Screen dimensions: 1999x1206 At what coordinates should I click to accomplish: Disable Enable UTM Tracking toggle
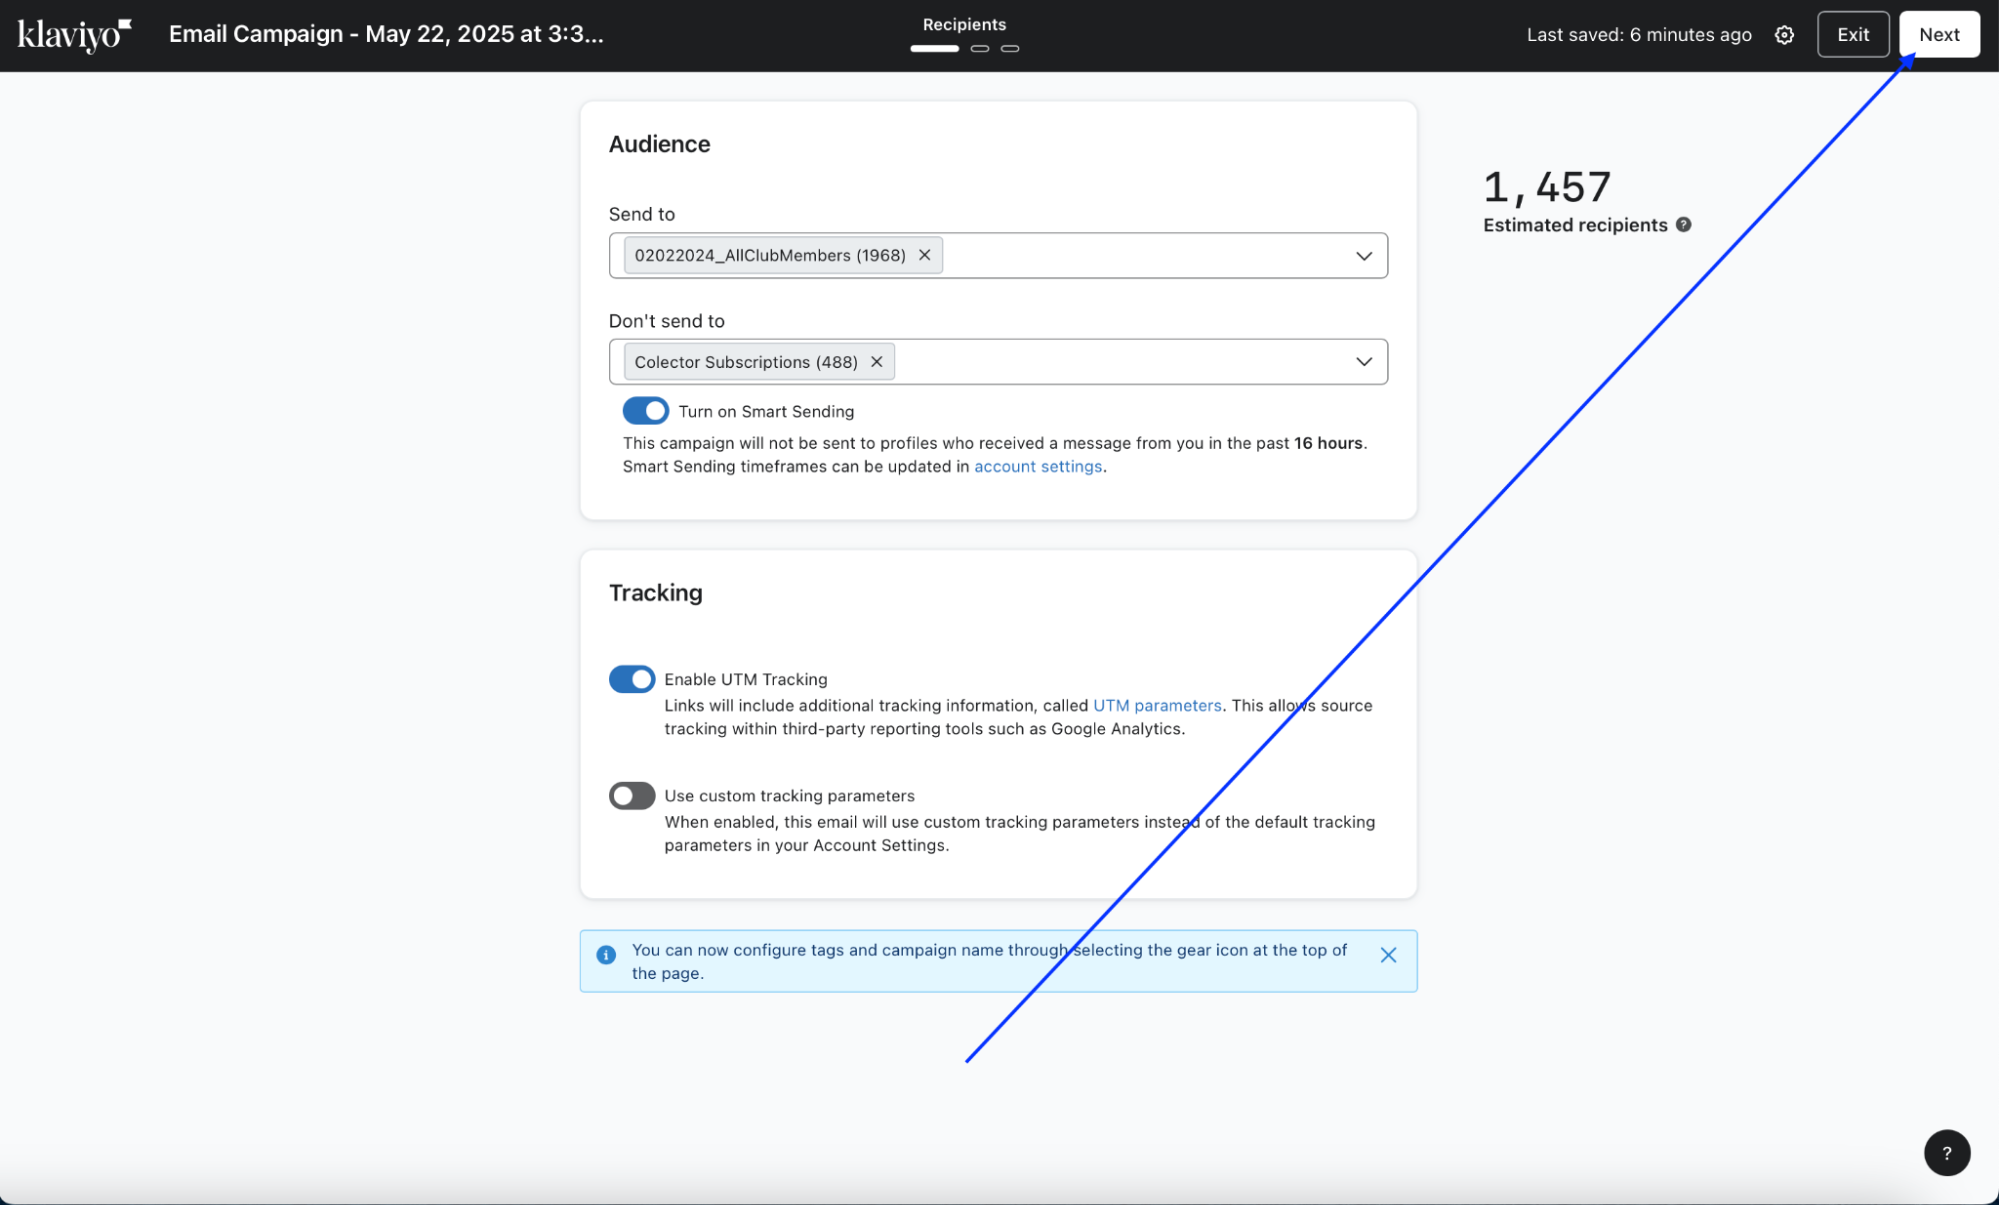[632, 679]
